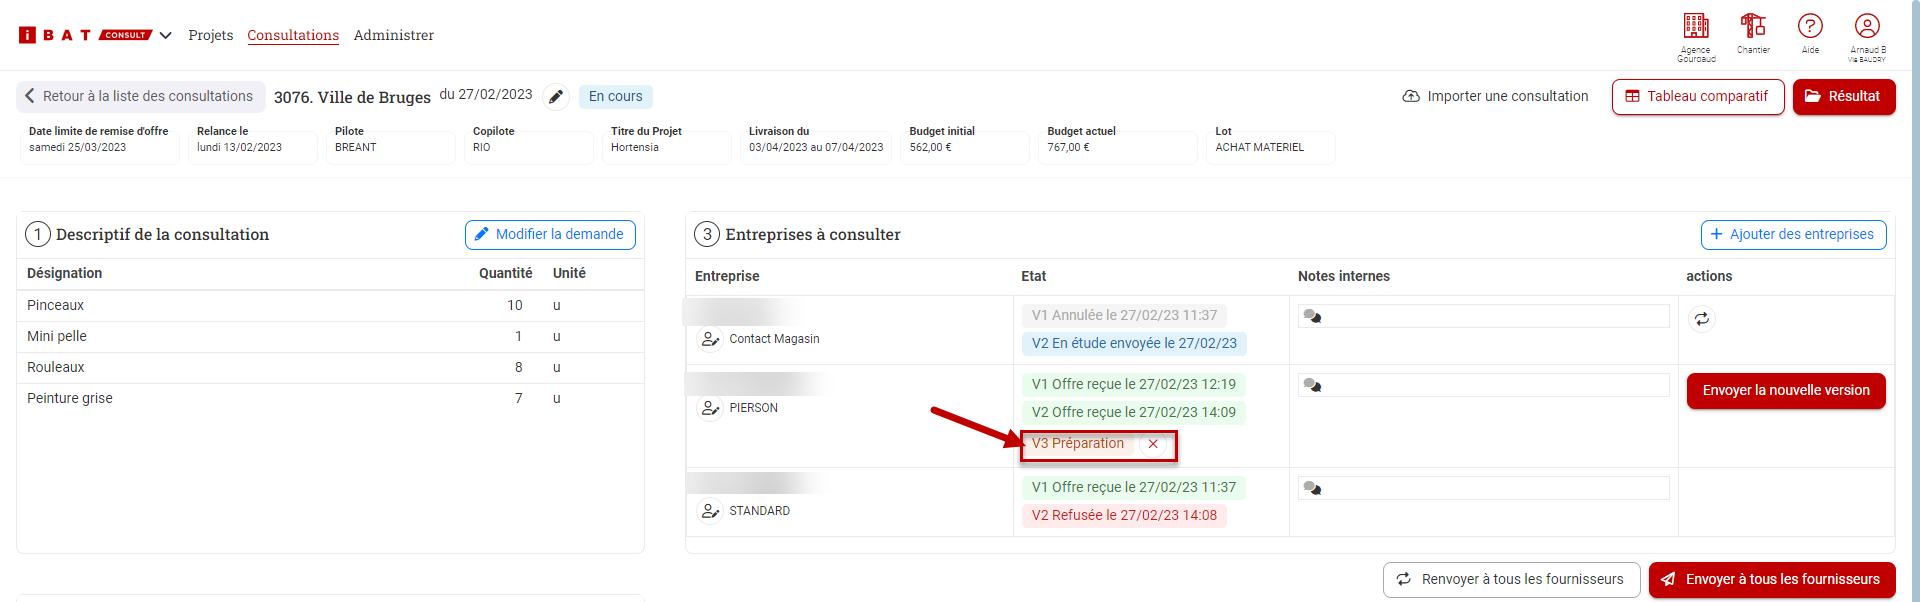Image resolution: width=1920 pixels, height=602 pixels.
Task: Go back to the consultations list
Action: 140,96
